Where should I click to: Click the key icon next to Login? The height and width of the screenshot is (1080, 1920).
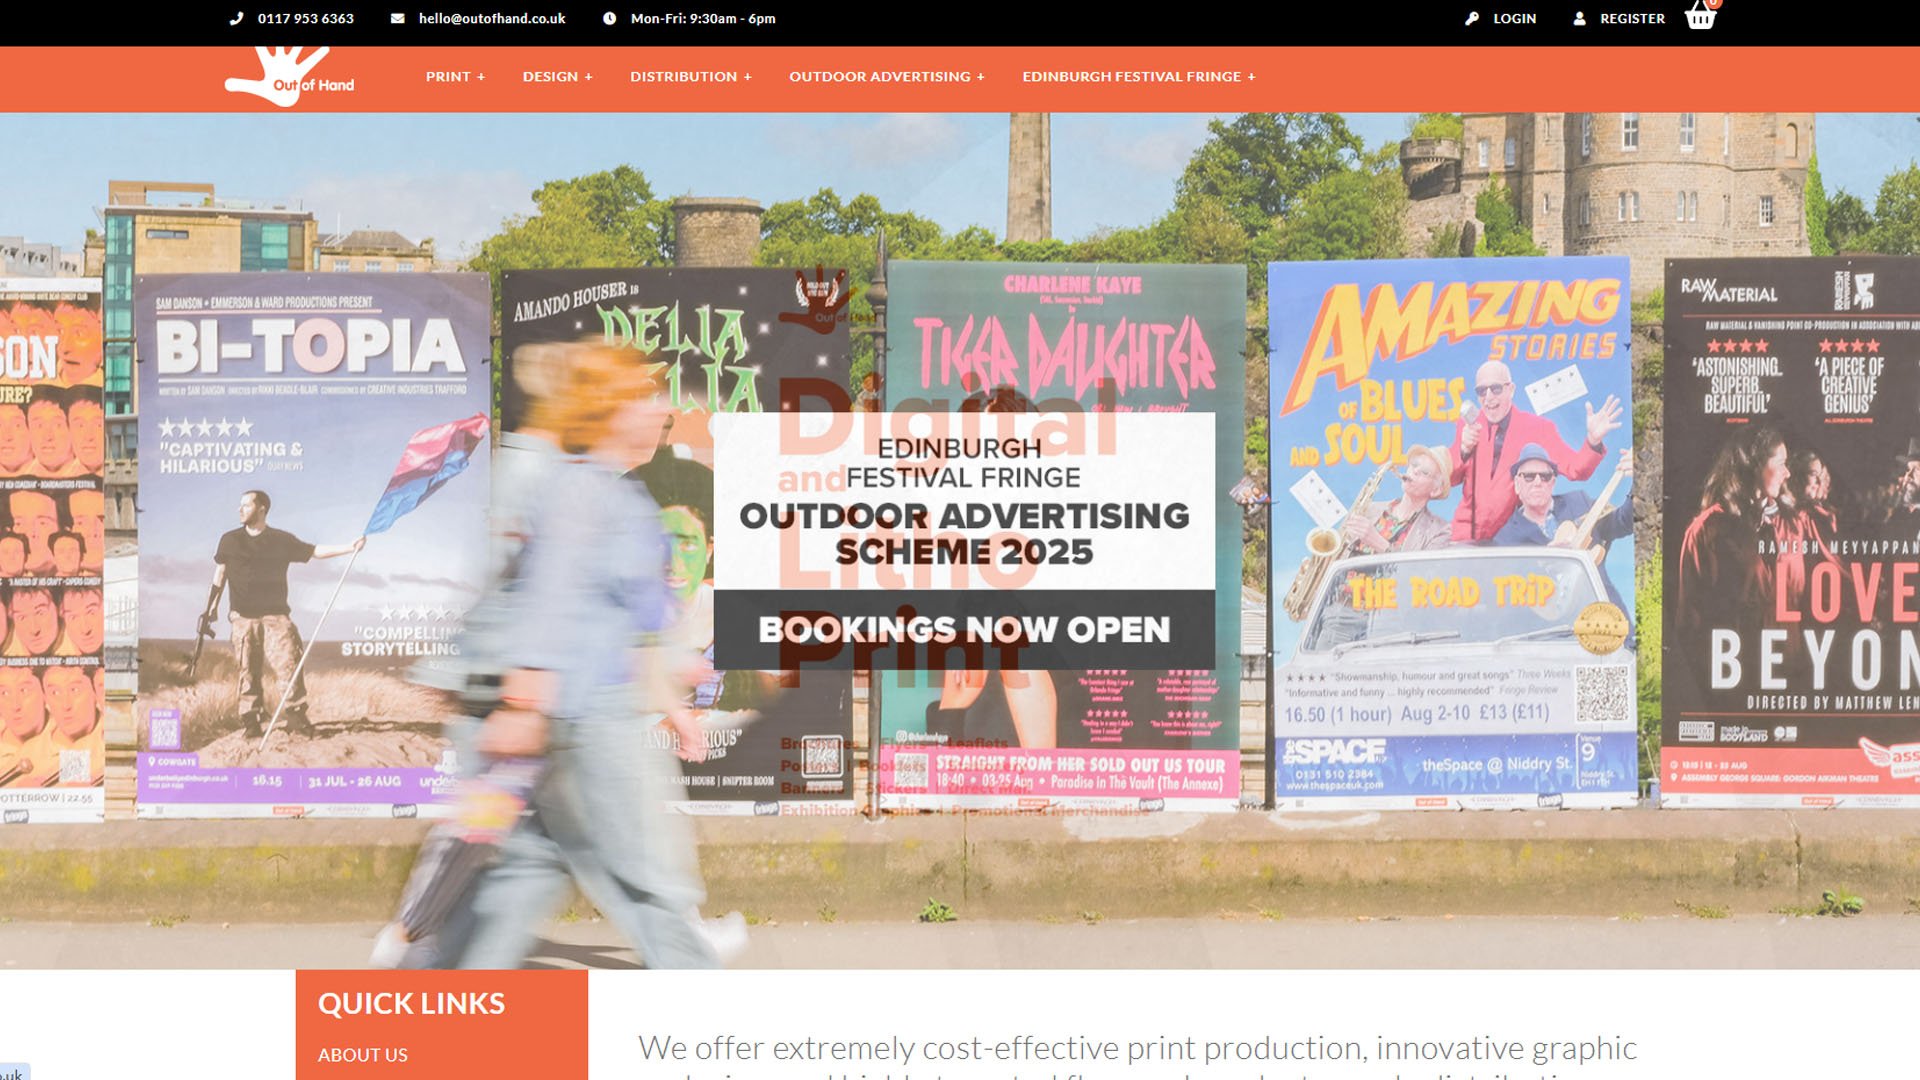tap(1472, 18)
